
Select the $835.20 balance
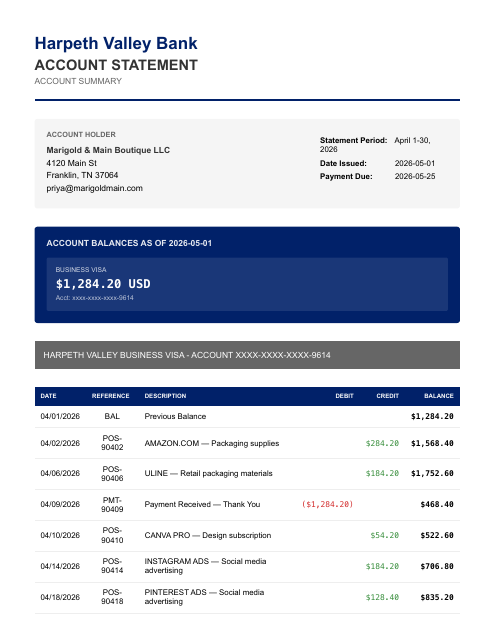click(x=437, y=598)
